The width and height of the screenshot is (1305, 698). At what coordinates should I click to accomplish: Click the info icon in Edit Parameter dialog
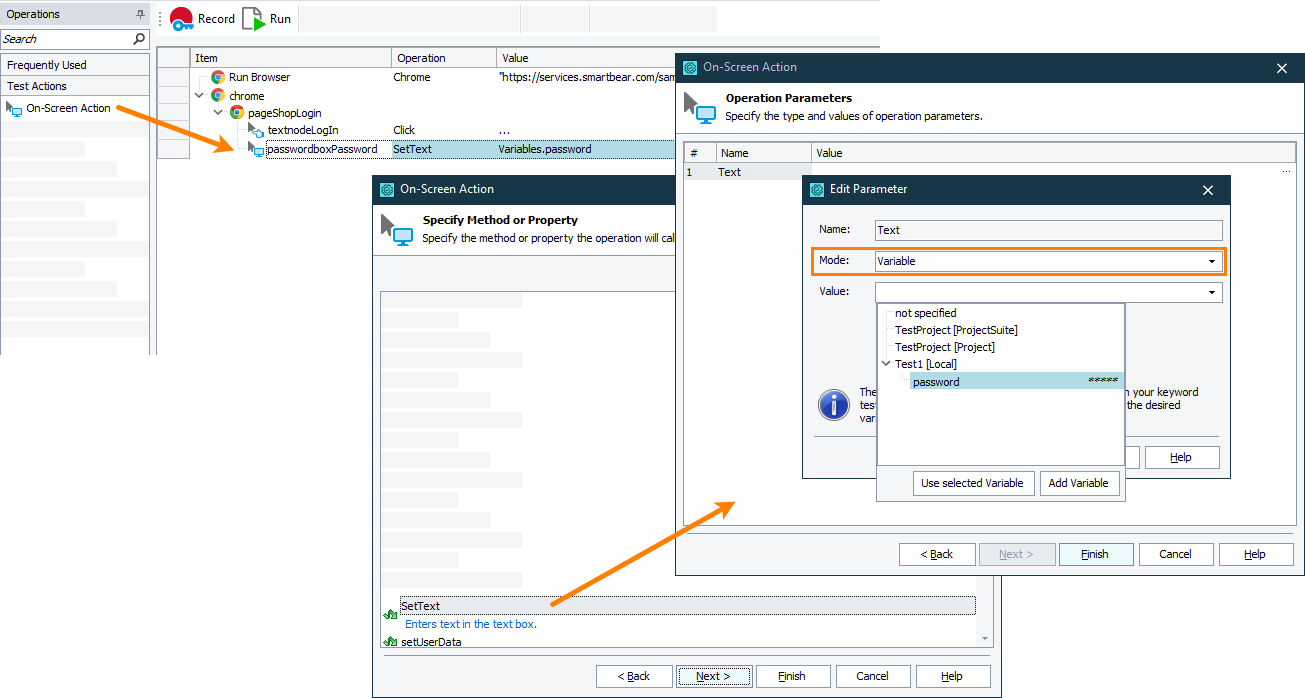834,405
